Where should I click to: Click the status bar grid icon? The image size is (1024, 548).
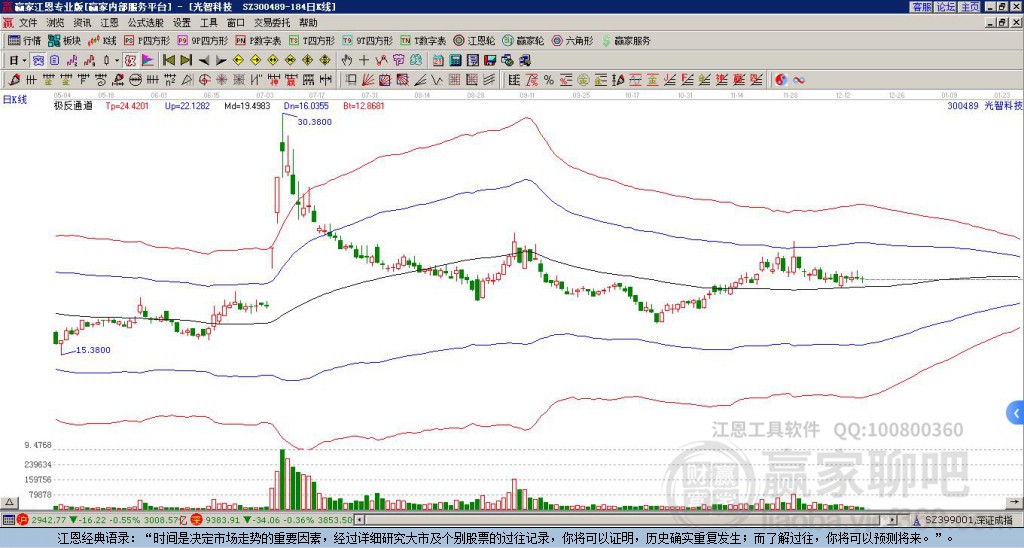click(8, 520)
